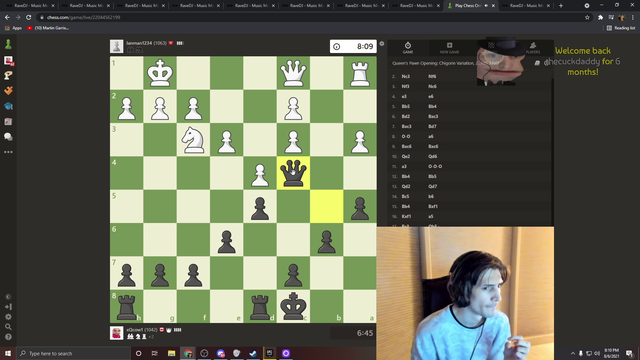Click the black king on the board
This screenshot has height=360, width=640.
coord(293,306)
